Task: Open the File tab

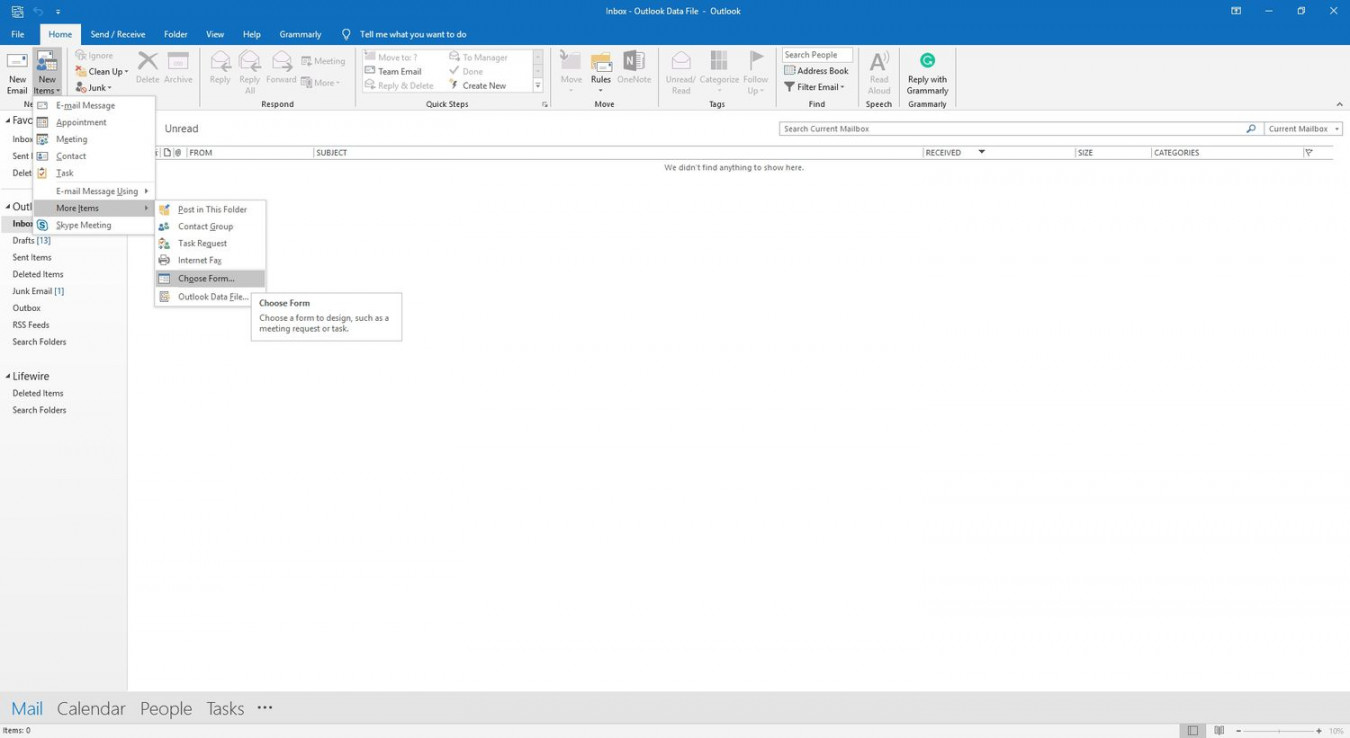Action: pyautogui.click(x=18, y=34)
